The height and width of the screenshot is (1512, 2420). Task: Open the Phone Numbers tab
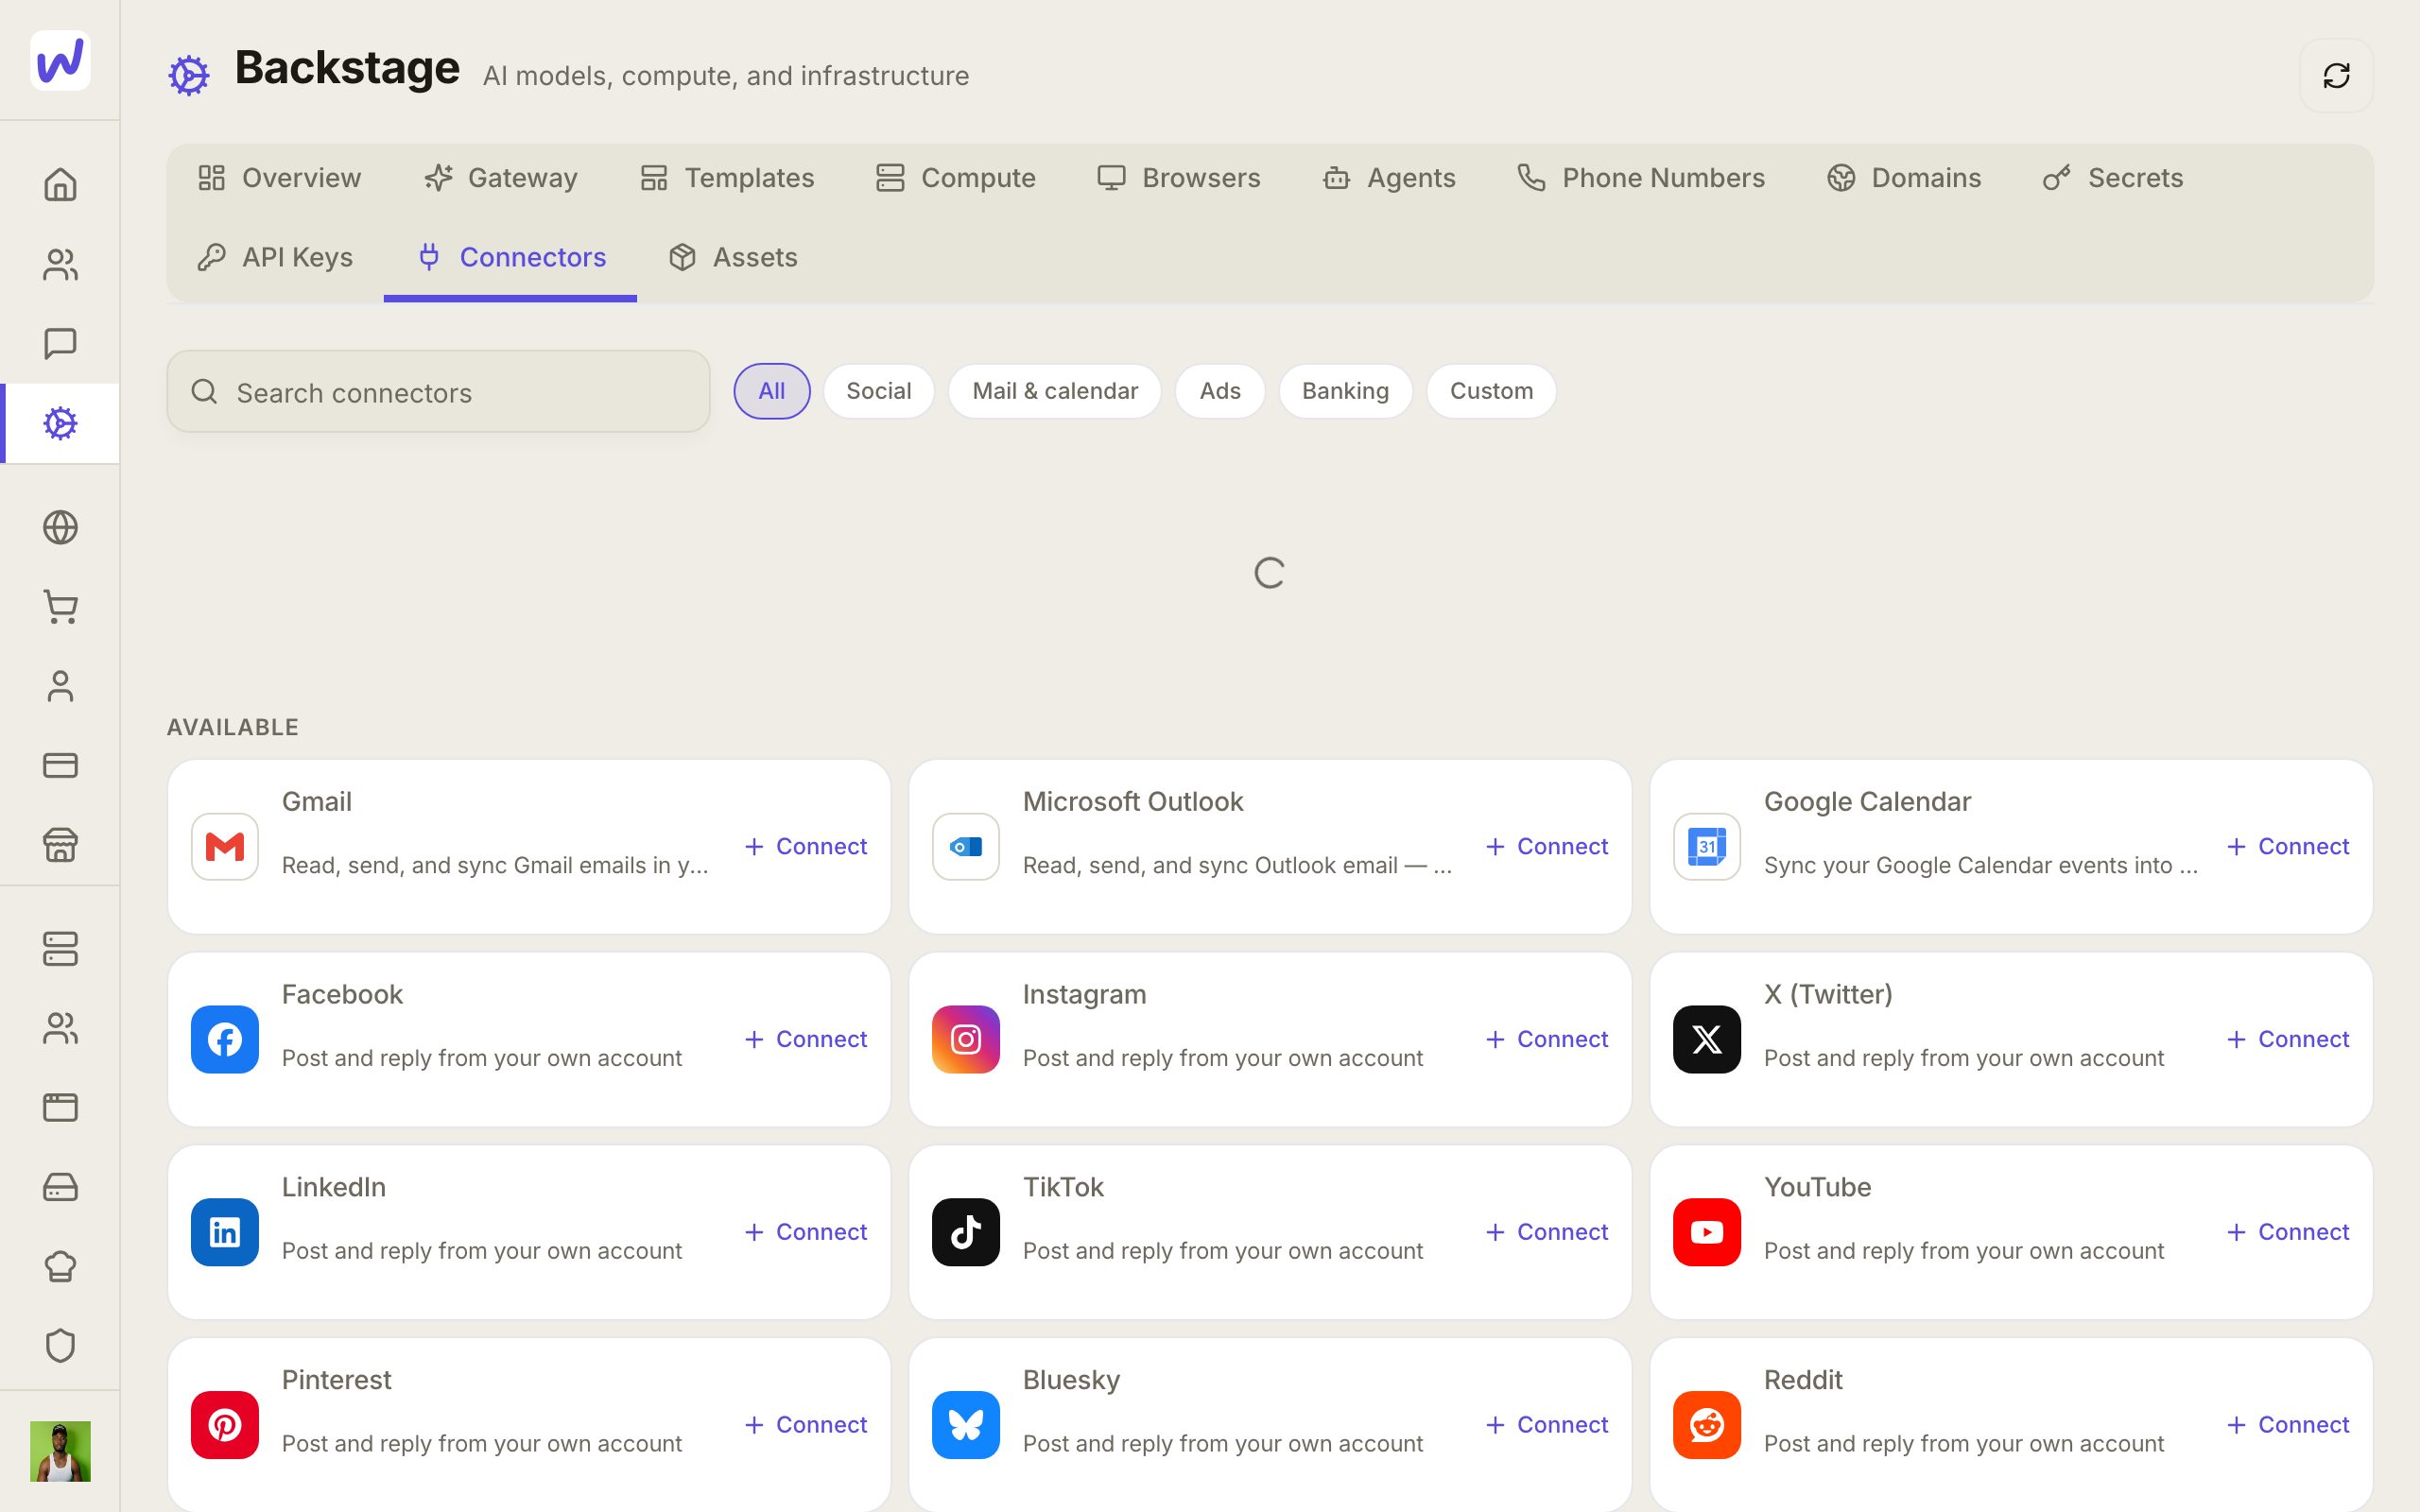click(x=1641, y=178)
